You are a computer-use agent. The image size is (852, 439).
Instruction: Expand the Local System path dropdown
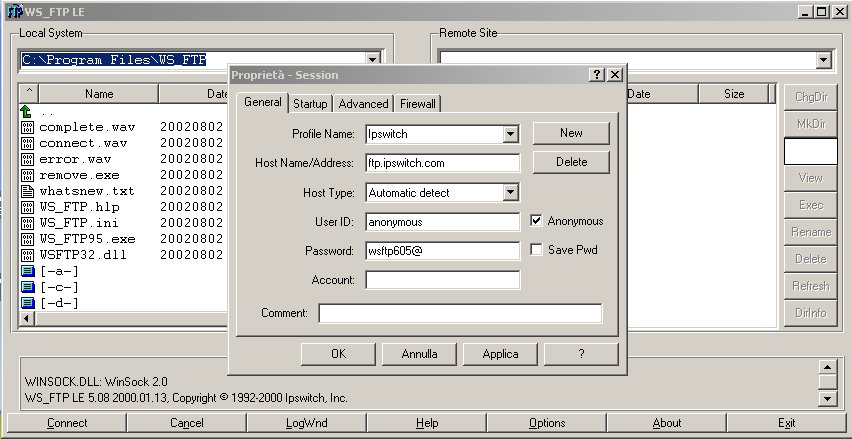373,59
